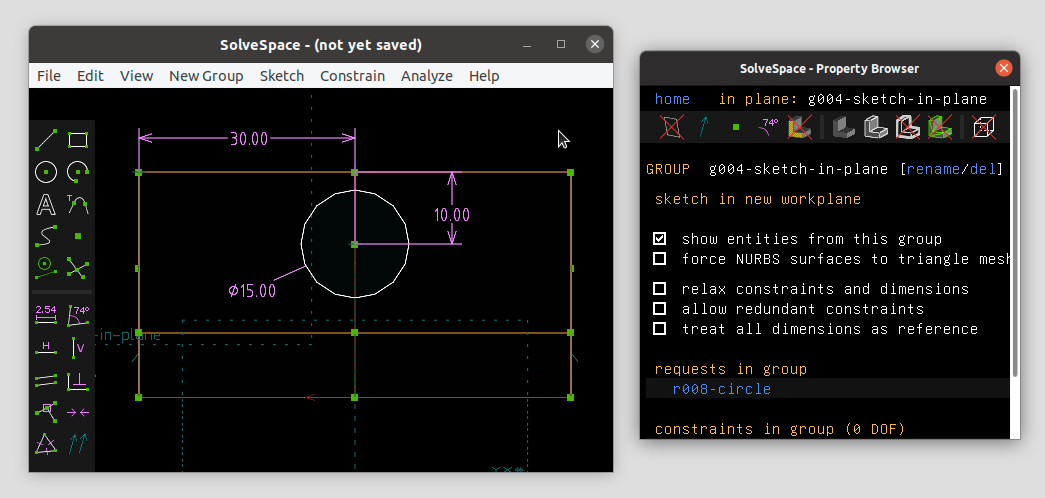Uncheck show entities from this group
Viewport: 1045px width, 498px height.
coord(659,239)
